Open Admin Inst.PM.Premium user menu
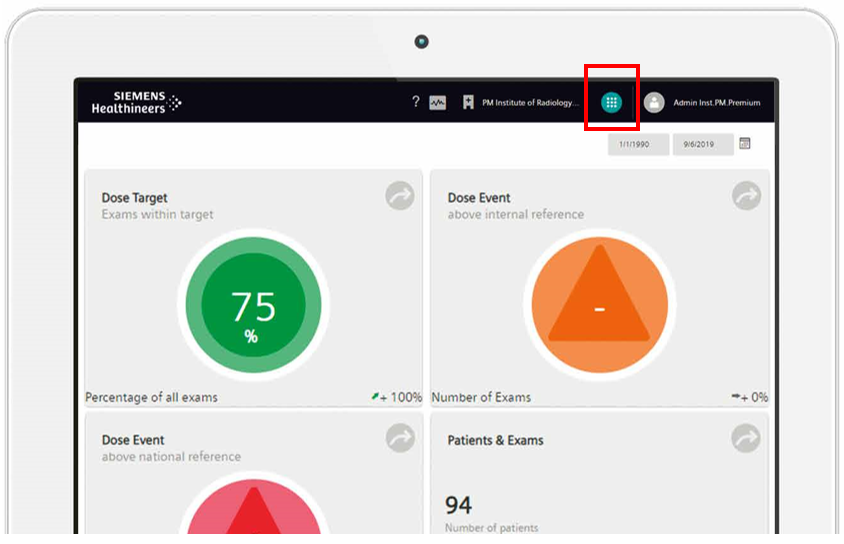The image size is (844, 544). [x=716, y=102]
